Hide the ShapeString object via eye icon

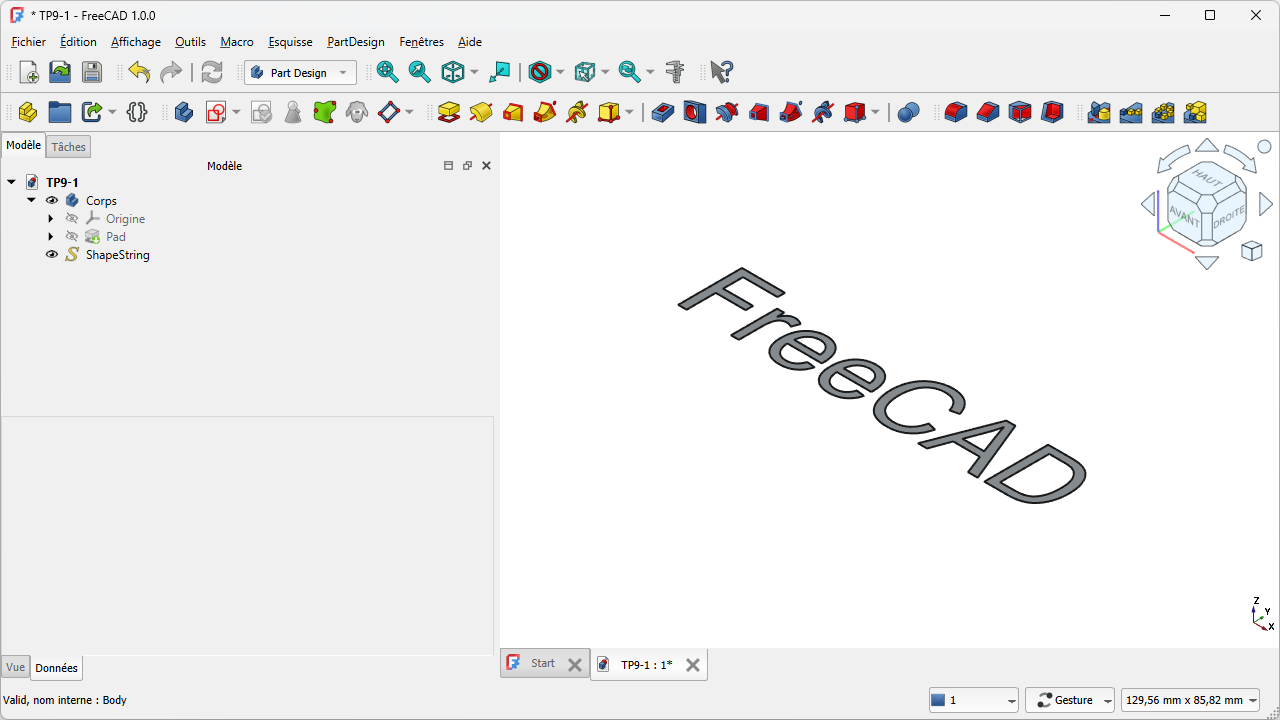pos(52,255)
